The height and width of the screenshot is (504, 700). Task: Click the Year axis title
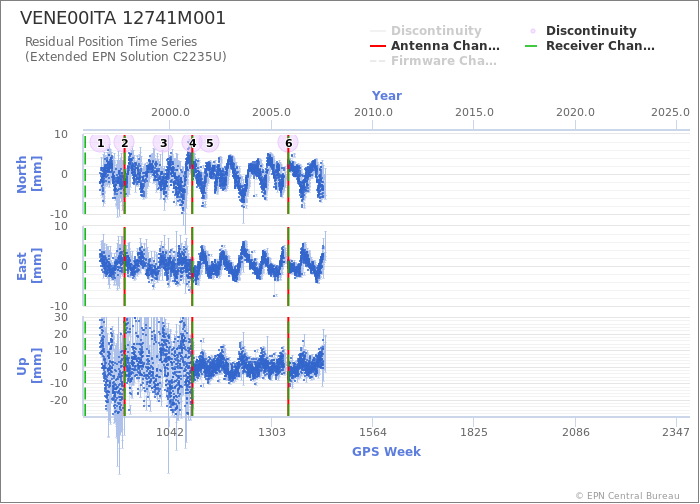point(387,96)
